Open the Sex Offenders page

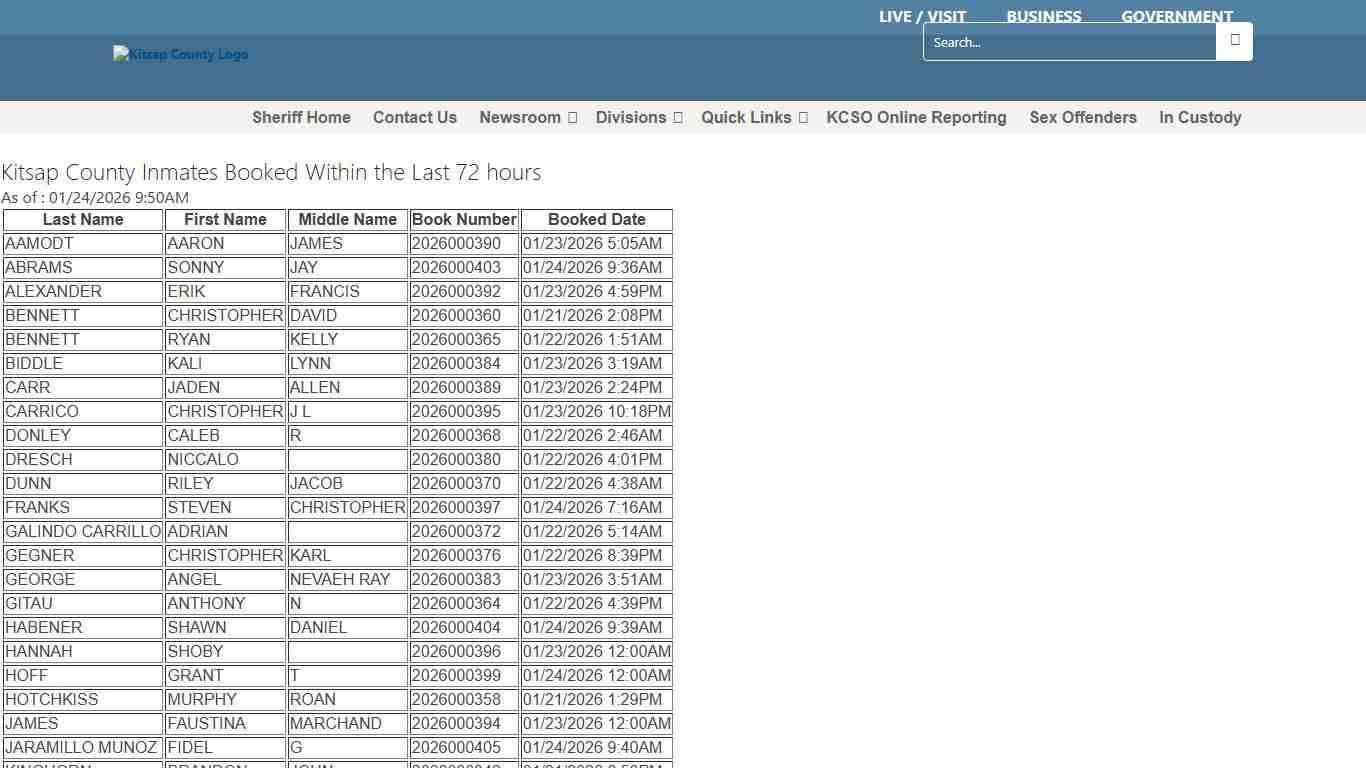tap(1083, 117)
